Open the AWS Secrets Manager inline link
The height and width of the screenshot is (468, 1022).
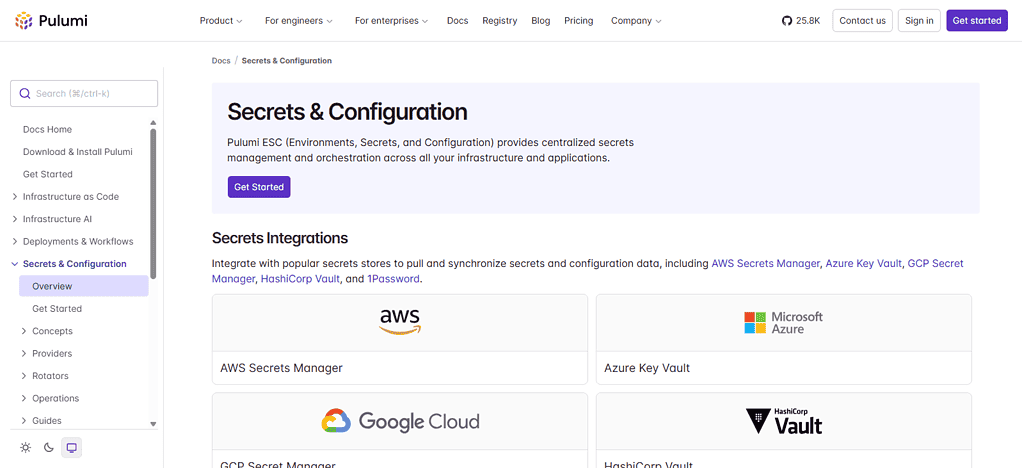765,263
